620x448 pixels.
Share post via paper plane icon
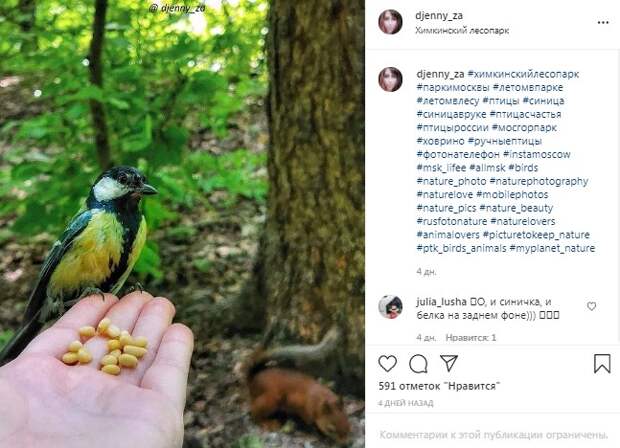tap(449, 363)
